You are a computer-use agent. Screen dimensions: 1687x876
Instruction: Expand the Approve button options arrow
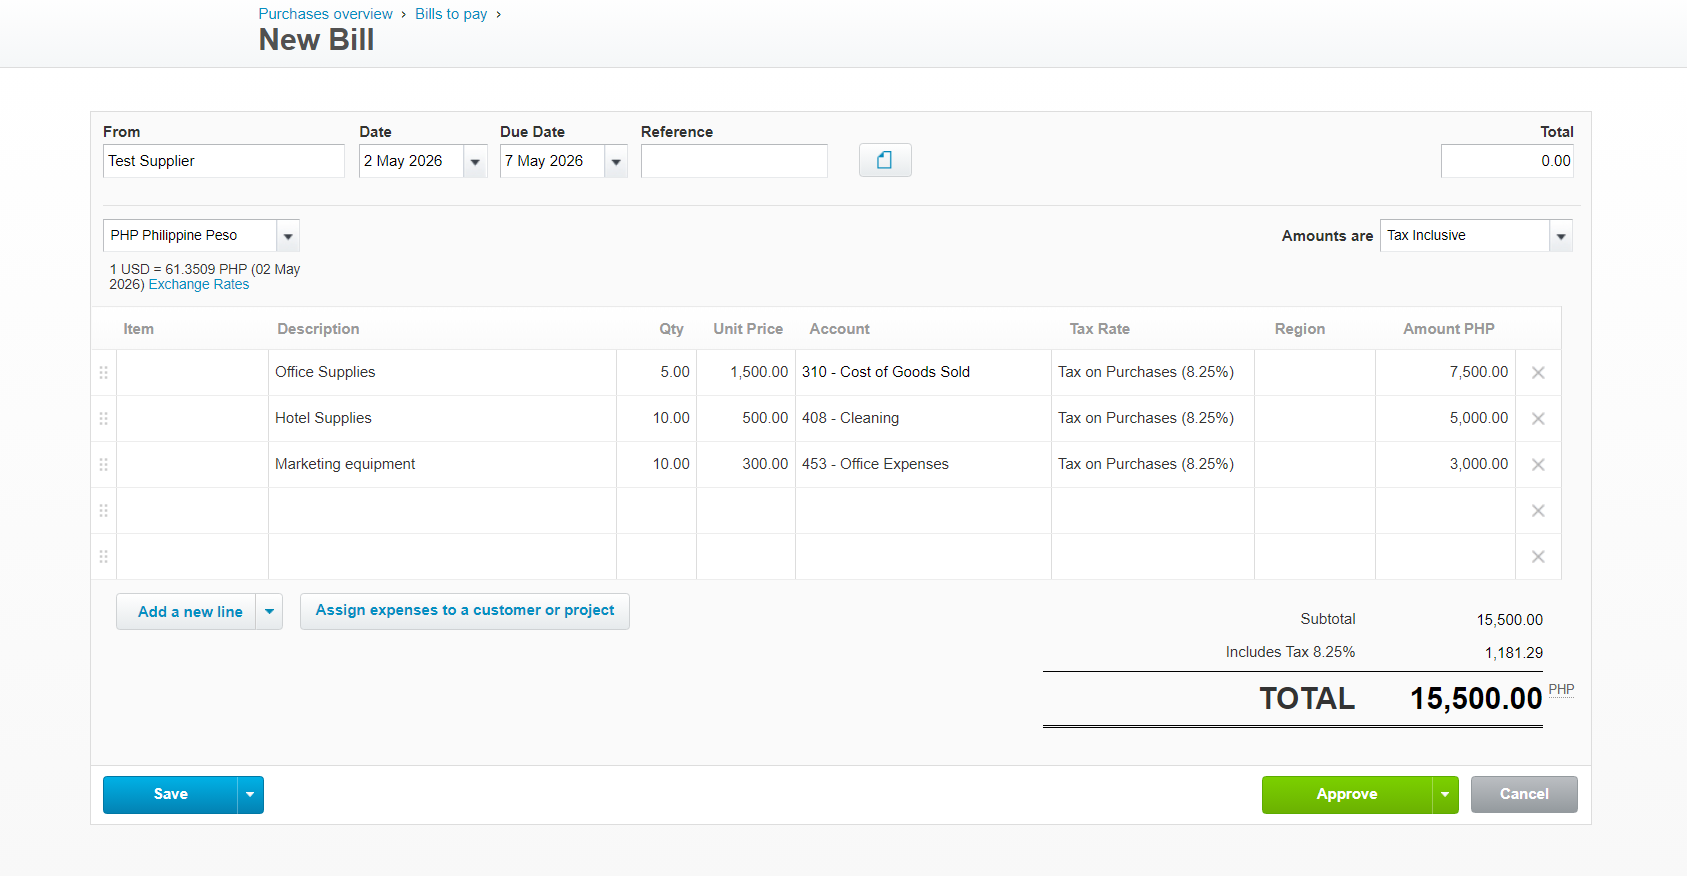(x=1445, y=795)
